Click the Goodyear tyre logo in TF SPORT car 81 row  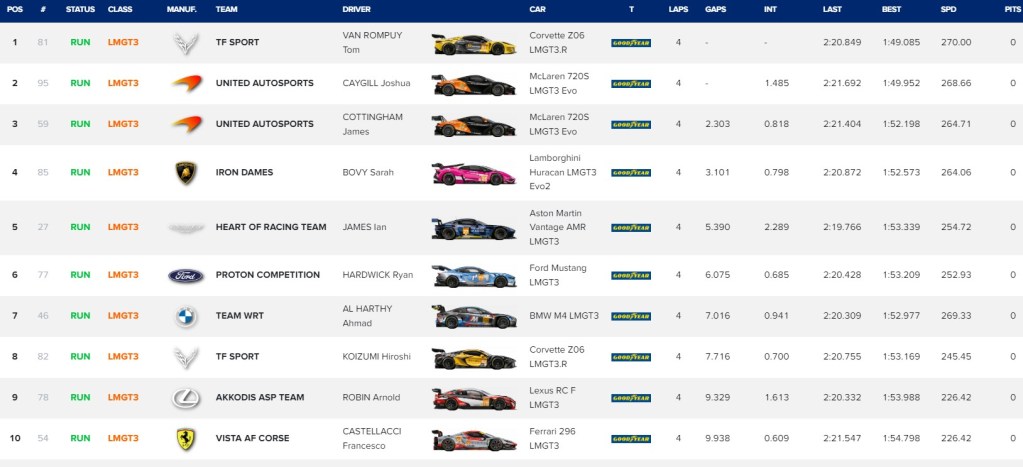coord(631,43)
